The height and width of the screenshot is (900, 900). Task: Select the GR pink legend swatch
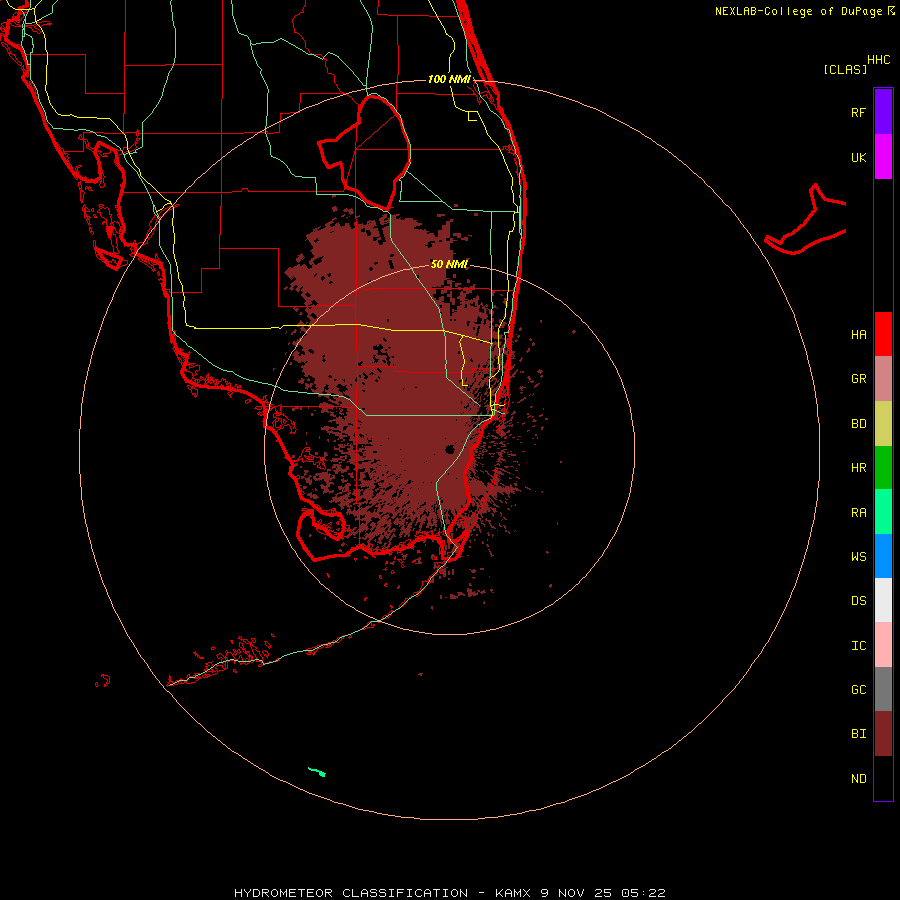click(x=883, y=379)
